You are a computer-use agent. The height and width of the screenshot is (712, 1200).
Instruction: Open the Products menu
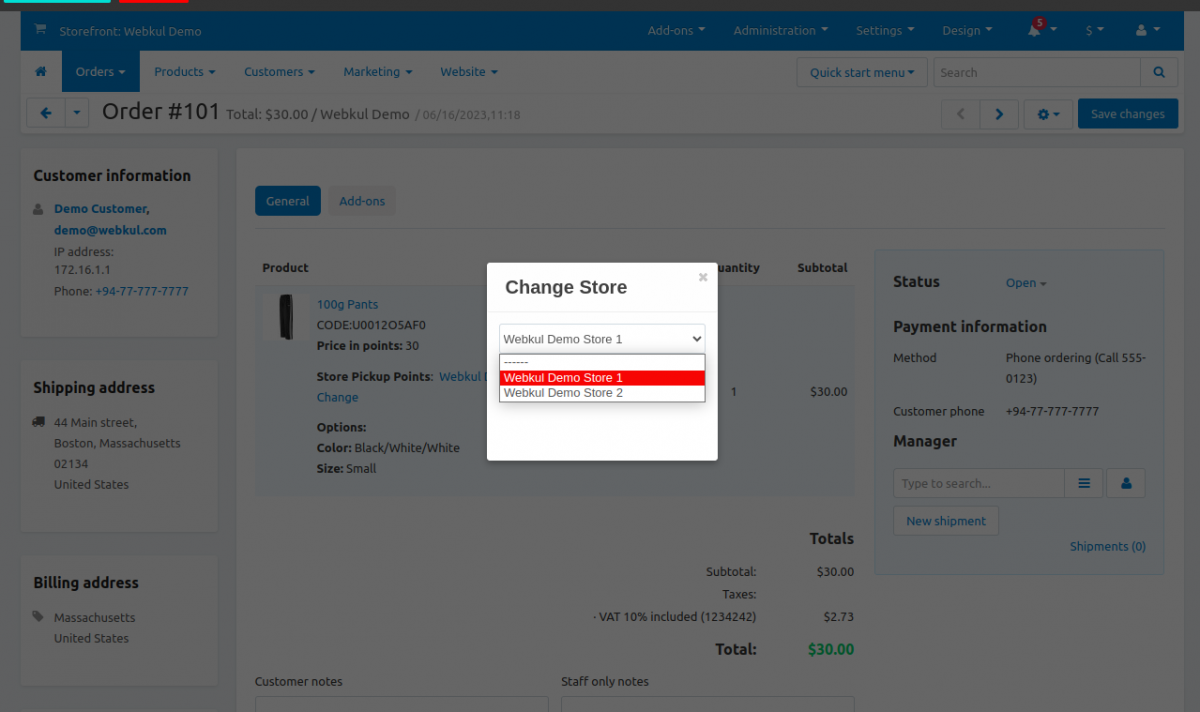click(x=185, y=72)
